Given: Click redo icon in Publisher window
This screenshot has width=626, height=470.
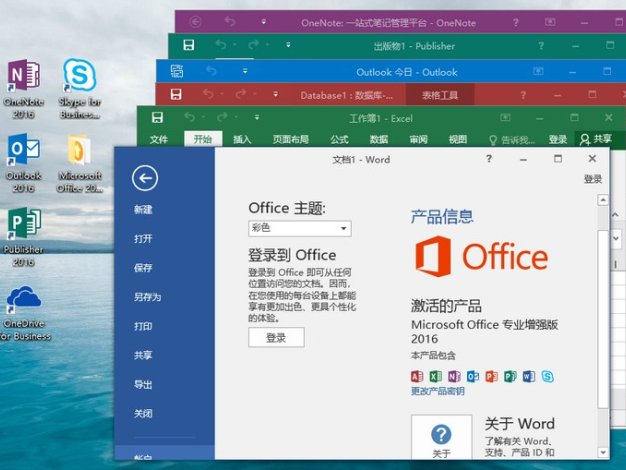Looking at the screenshot, I should click(x=253, y=45).
